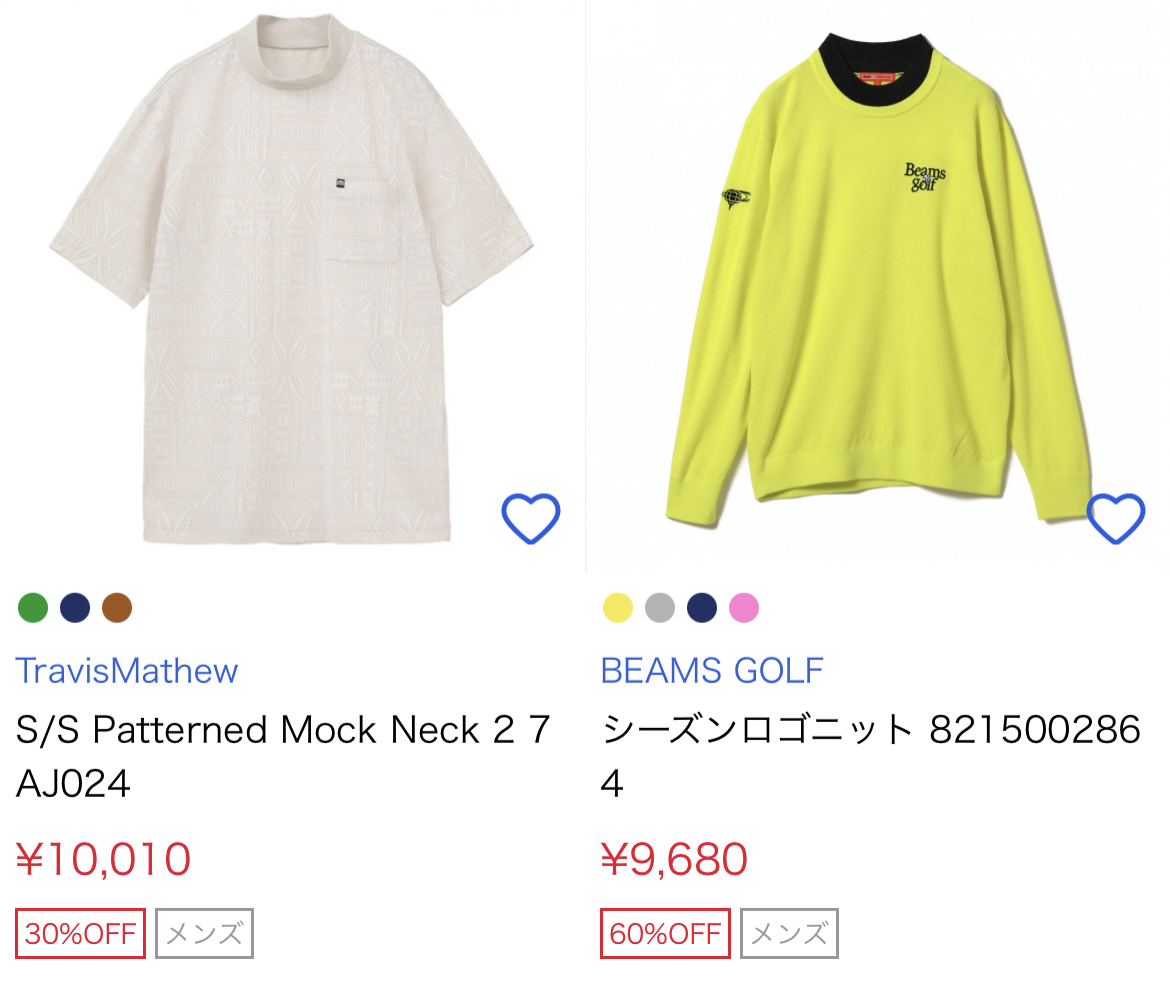This screenshot has height=991, width=1170.
Task: View the beige patterned mock neck image
Action: pos(292,280)
